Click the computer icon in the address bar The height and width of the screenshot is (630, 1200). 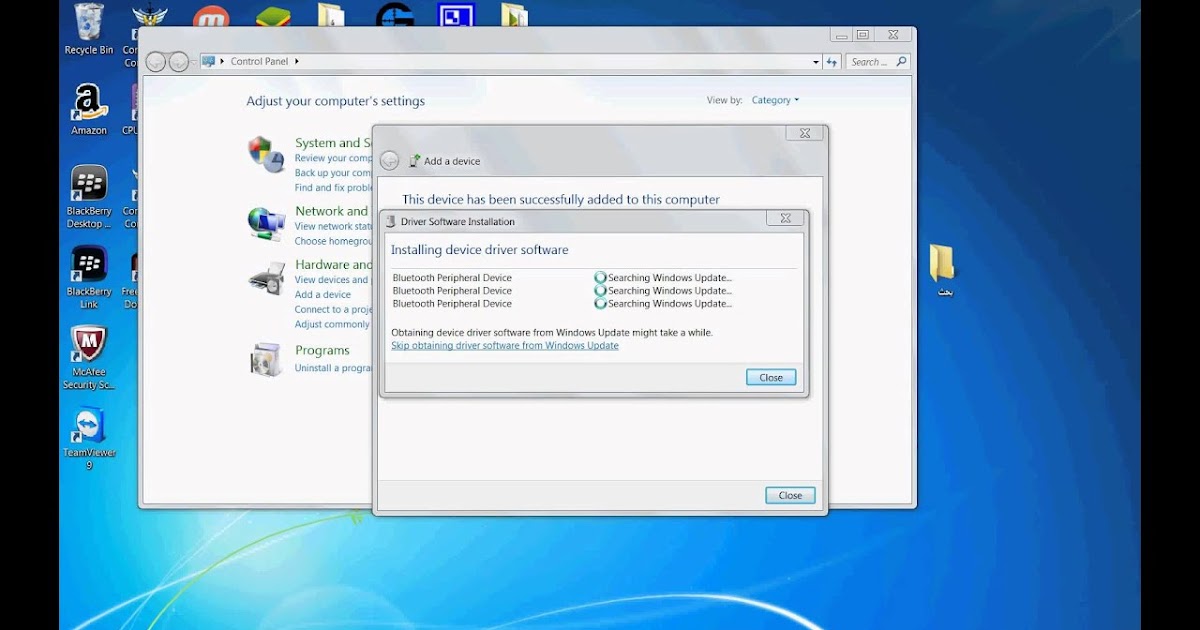[x=209, y=61]
